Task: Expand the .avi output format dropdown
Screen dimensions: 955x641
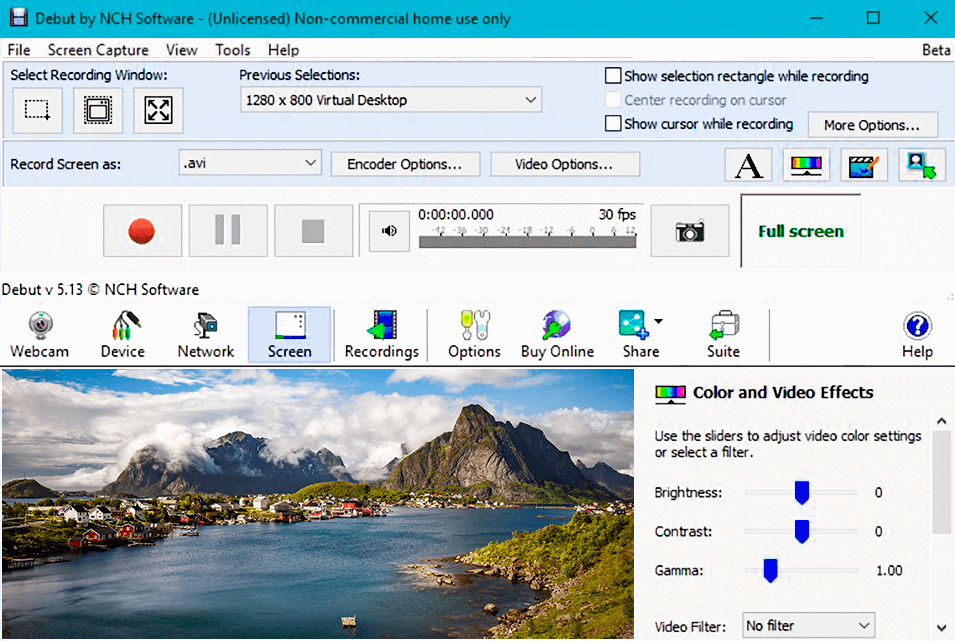Action: [x=249, y=164]
